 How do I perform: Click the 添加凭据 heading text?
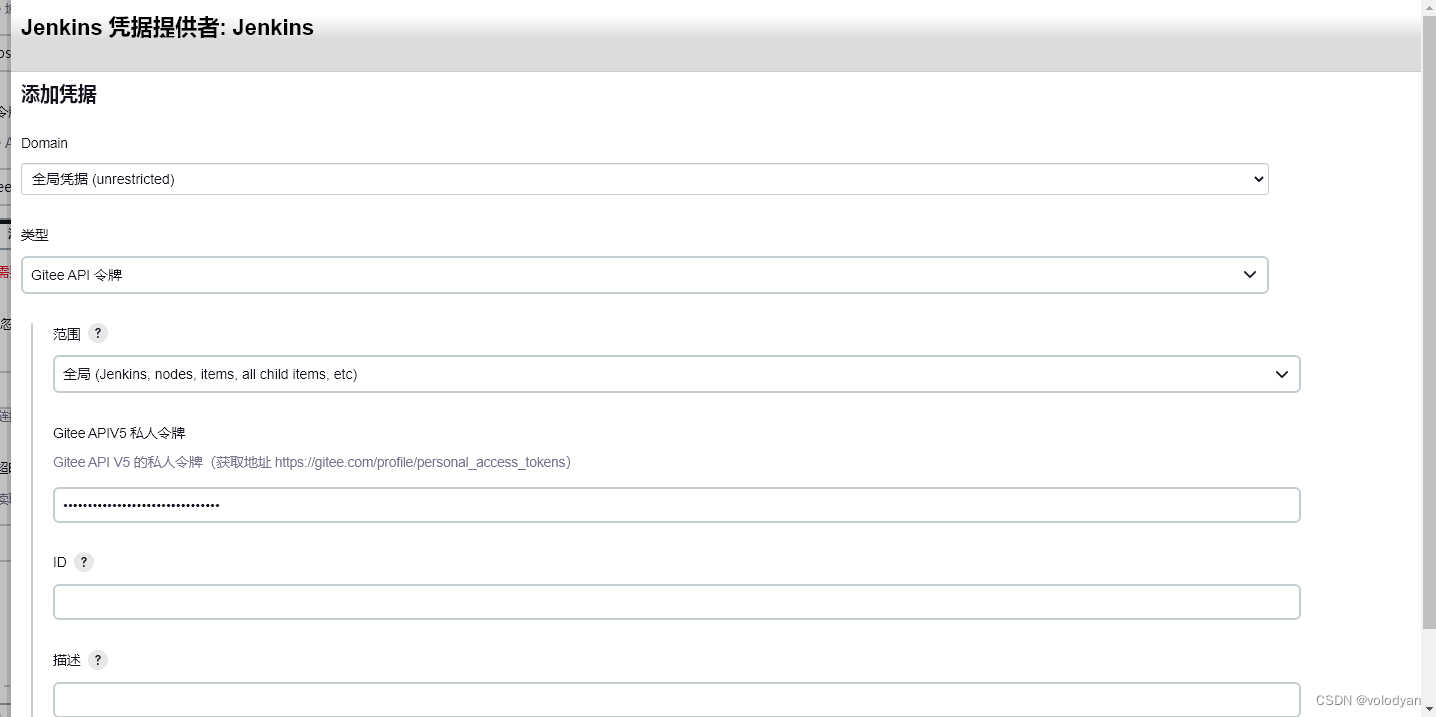[58, 95]
